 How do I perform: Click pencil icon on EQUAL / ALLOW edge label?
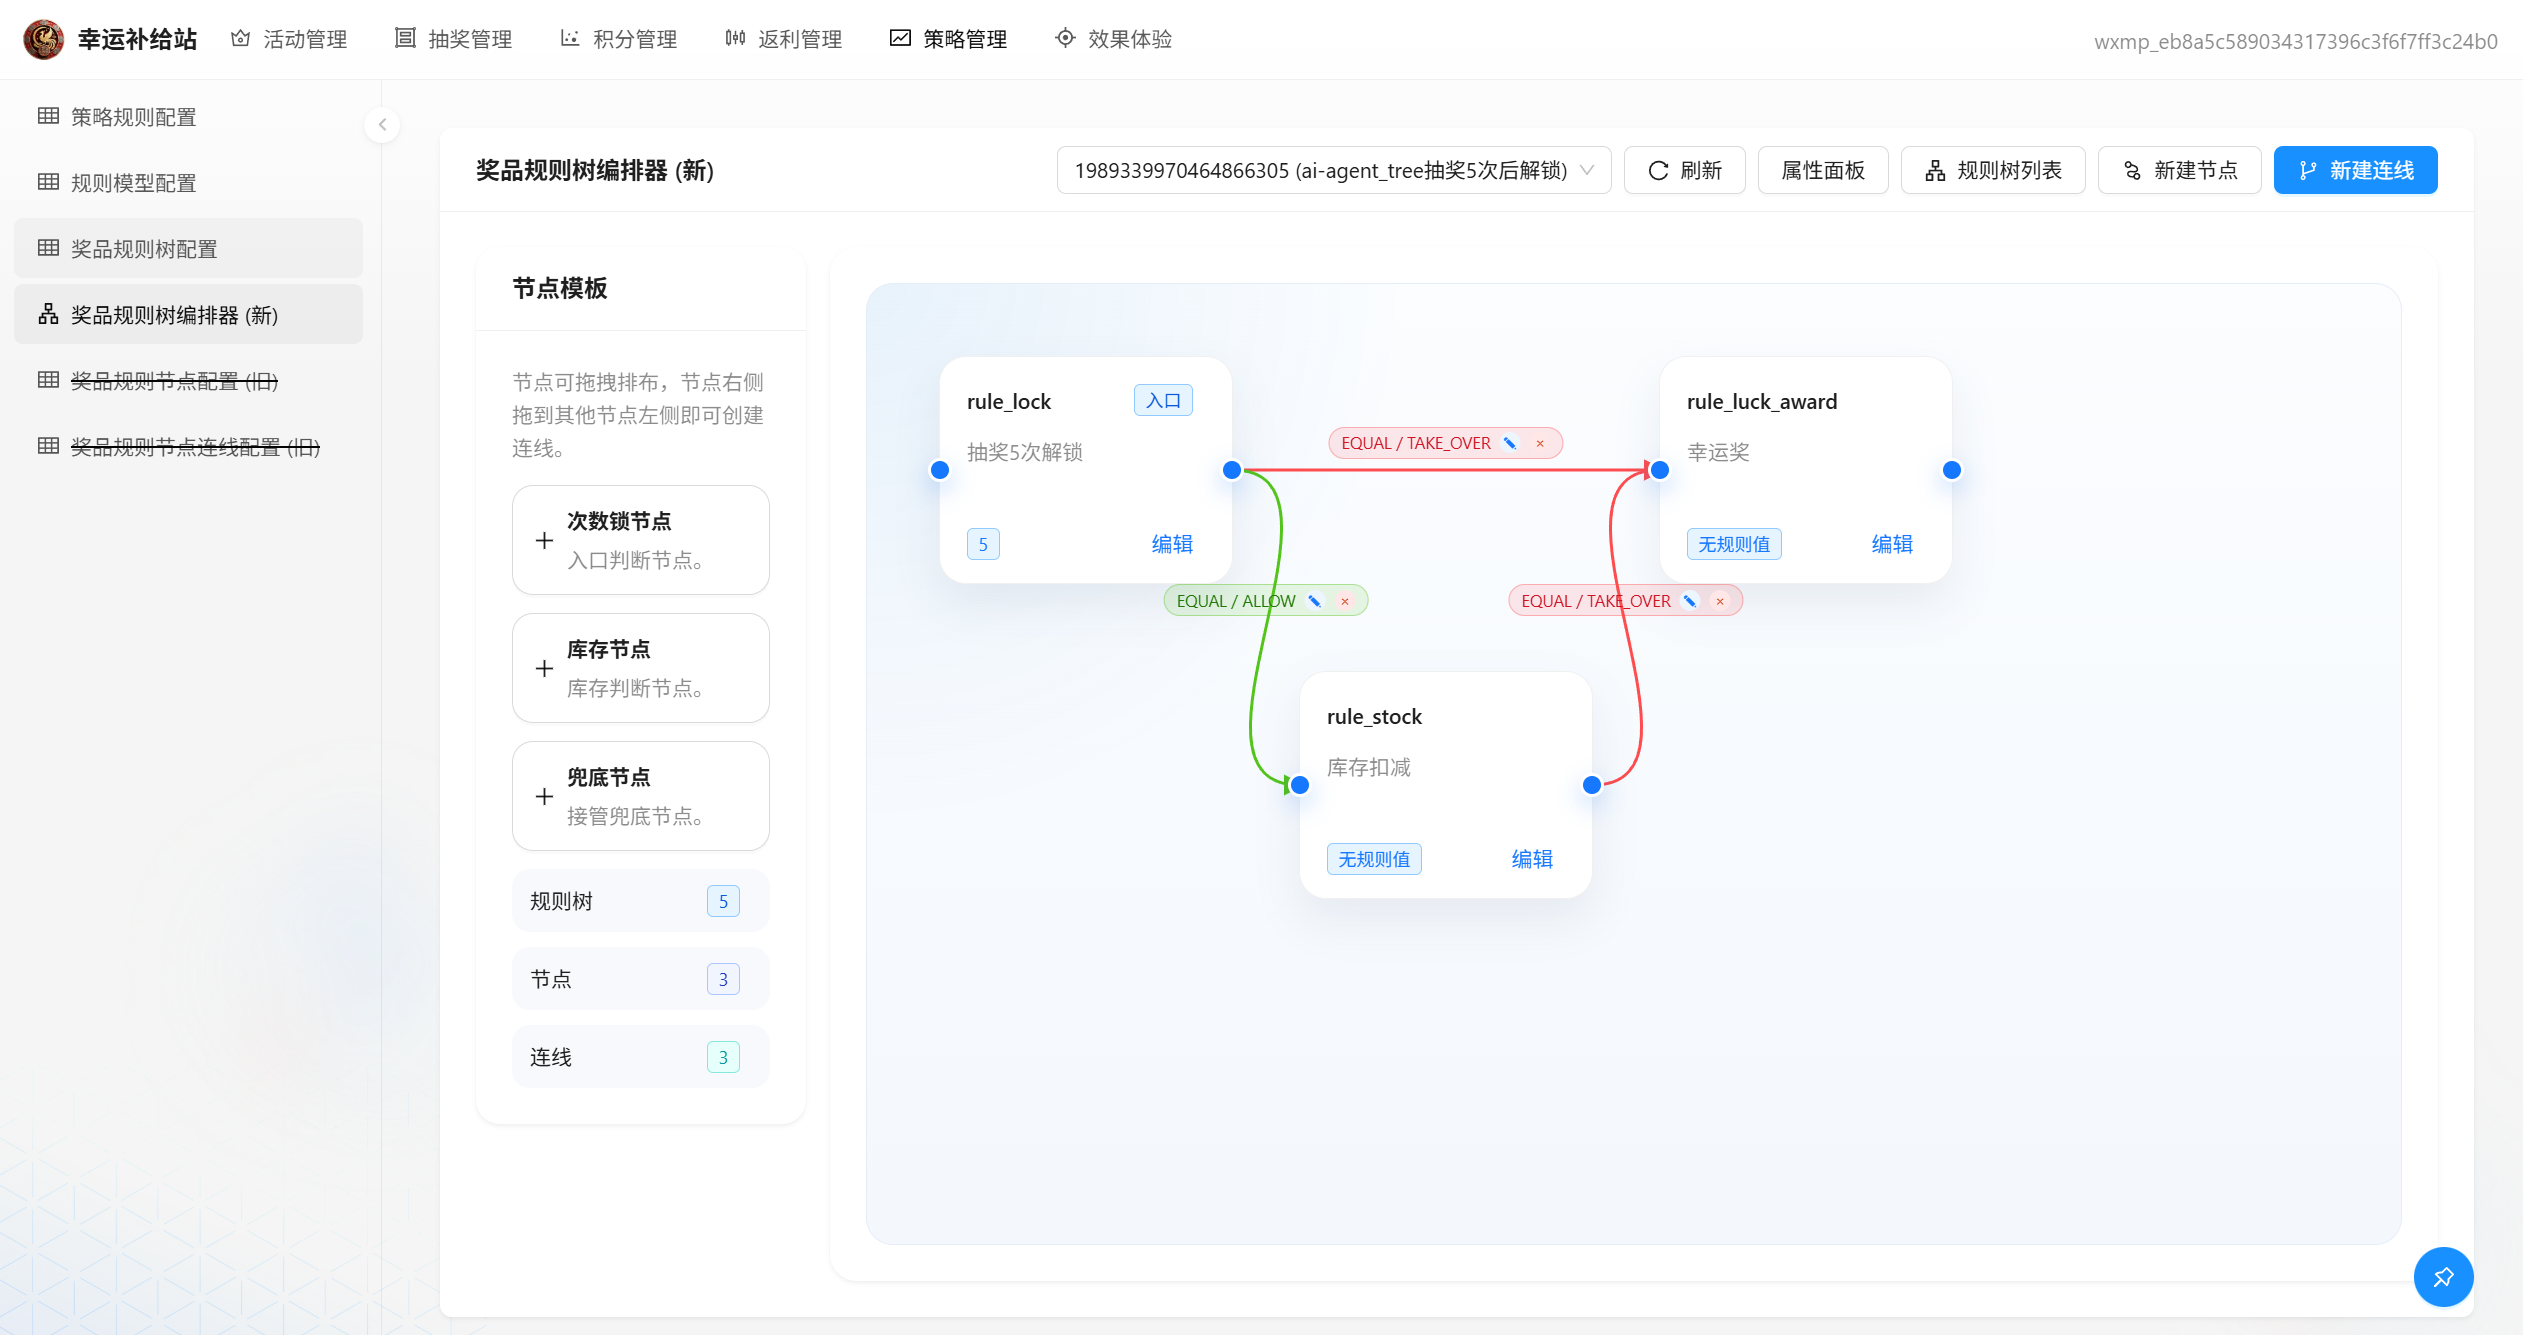(1315, 601)
